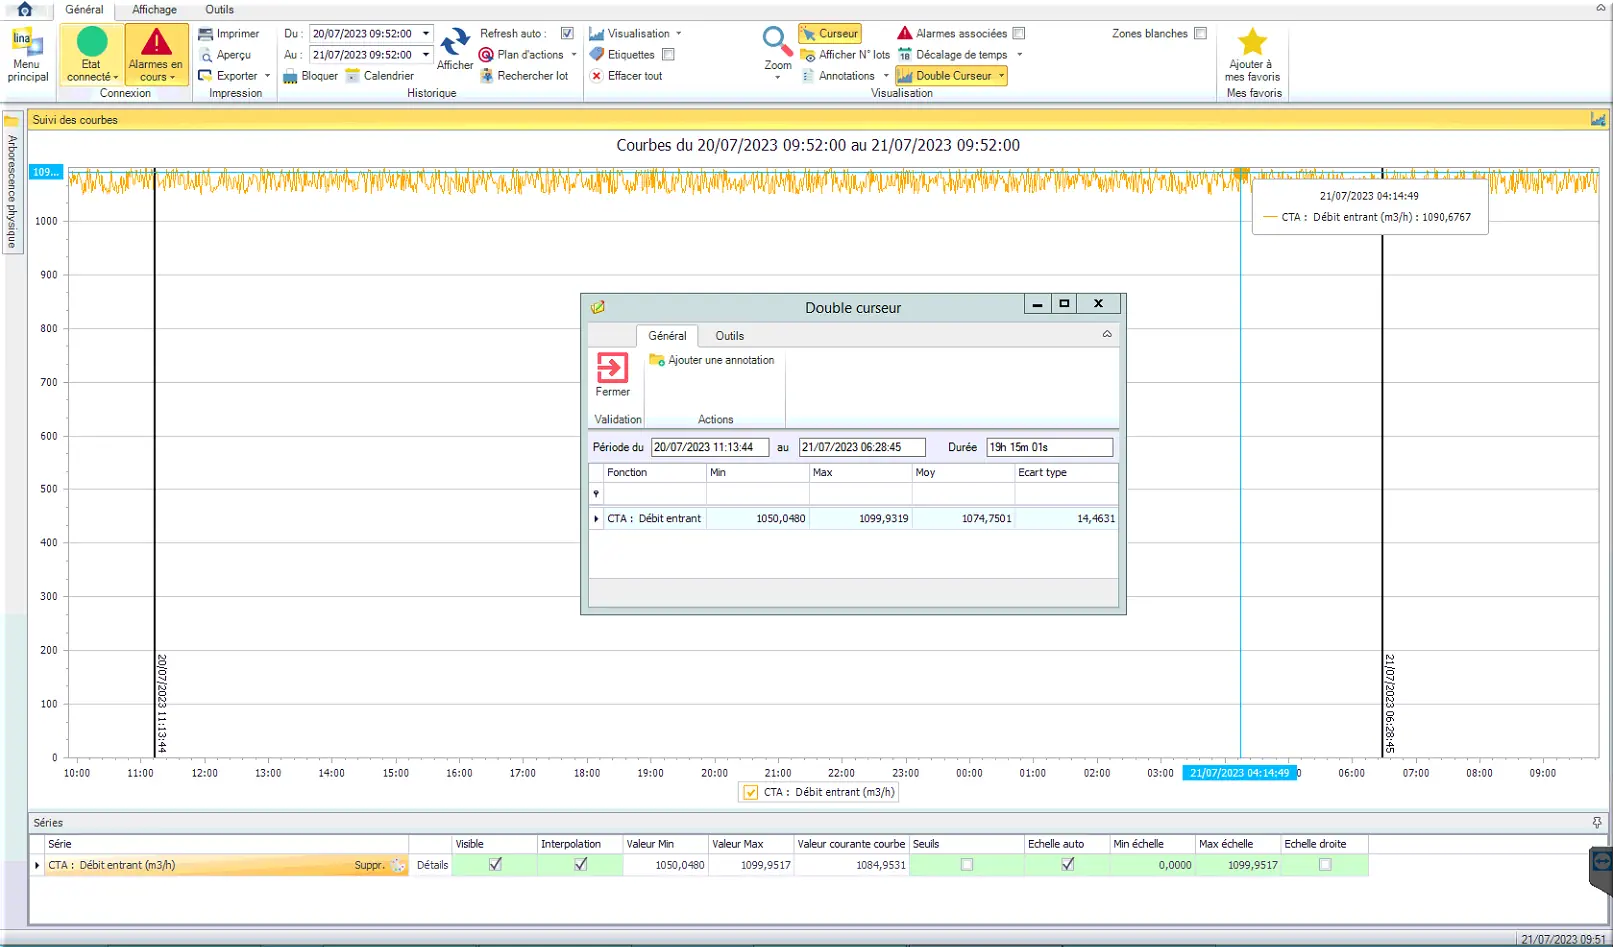The image size is (1613, 947).
Task: Switch to the Affichage ribbon tab
Action: point(154,10)
